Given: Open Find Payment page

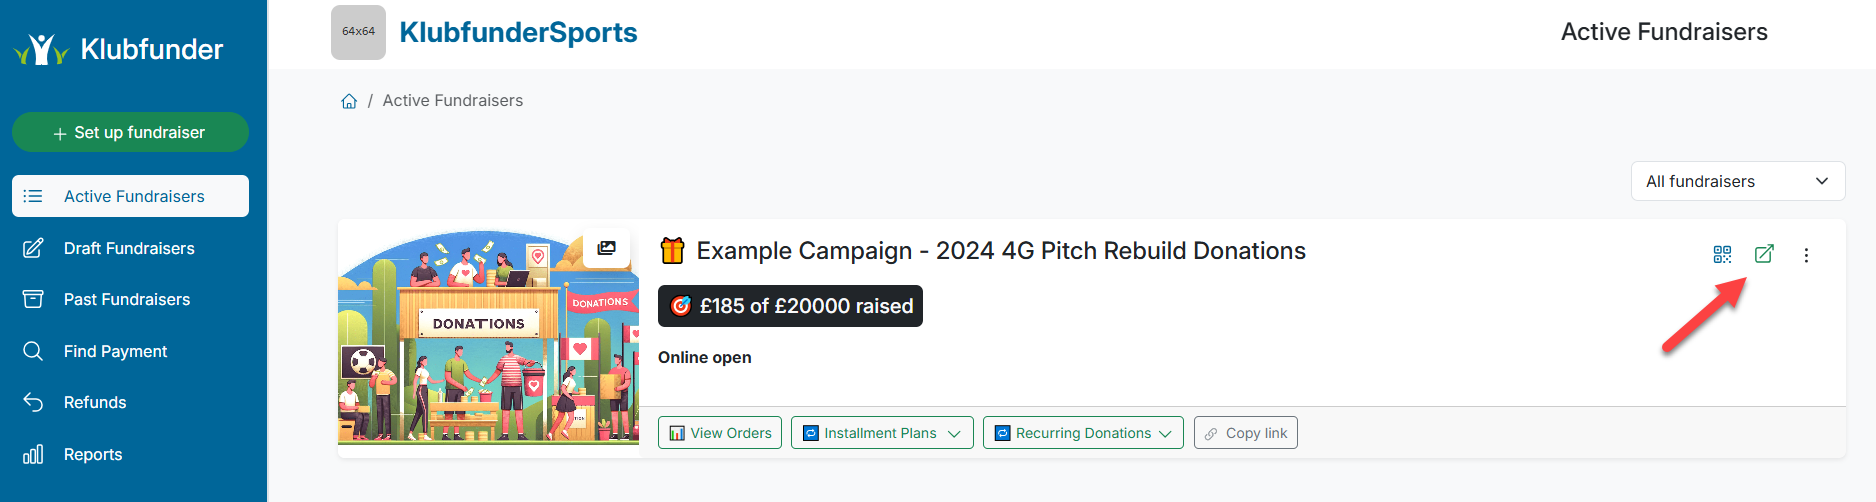Looking at the screenshot, I should tap(115, 351).
